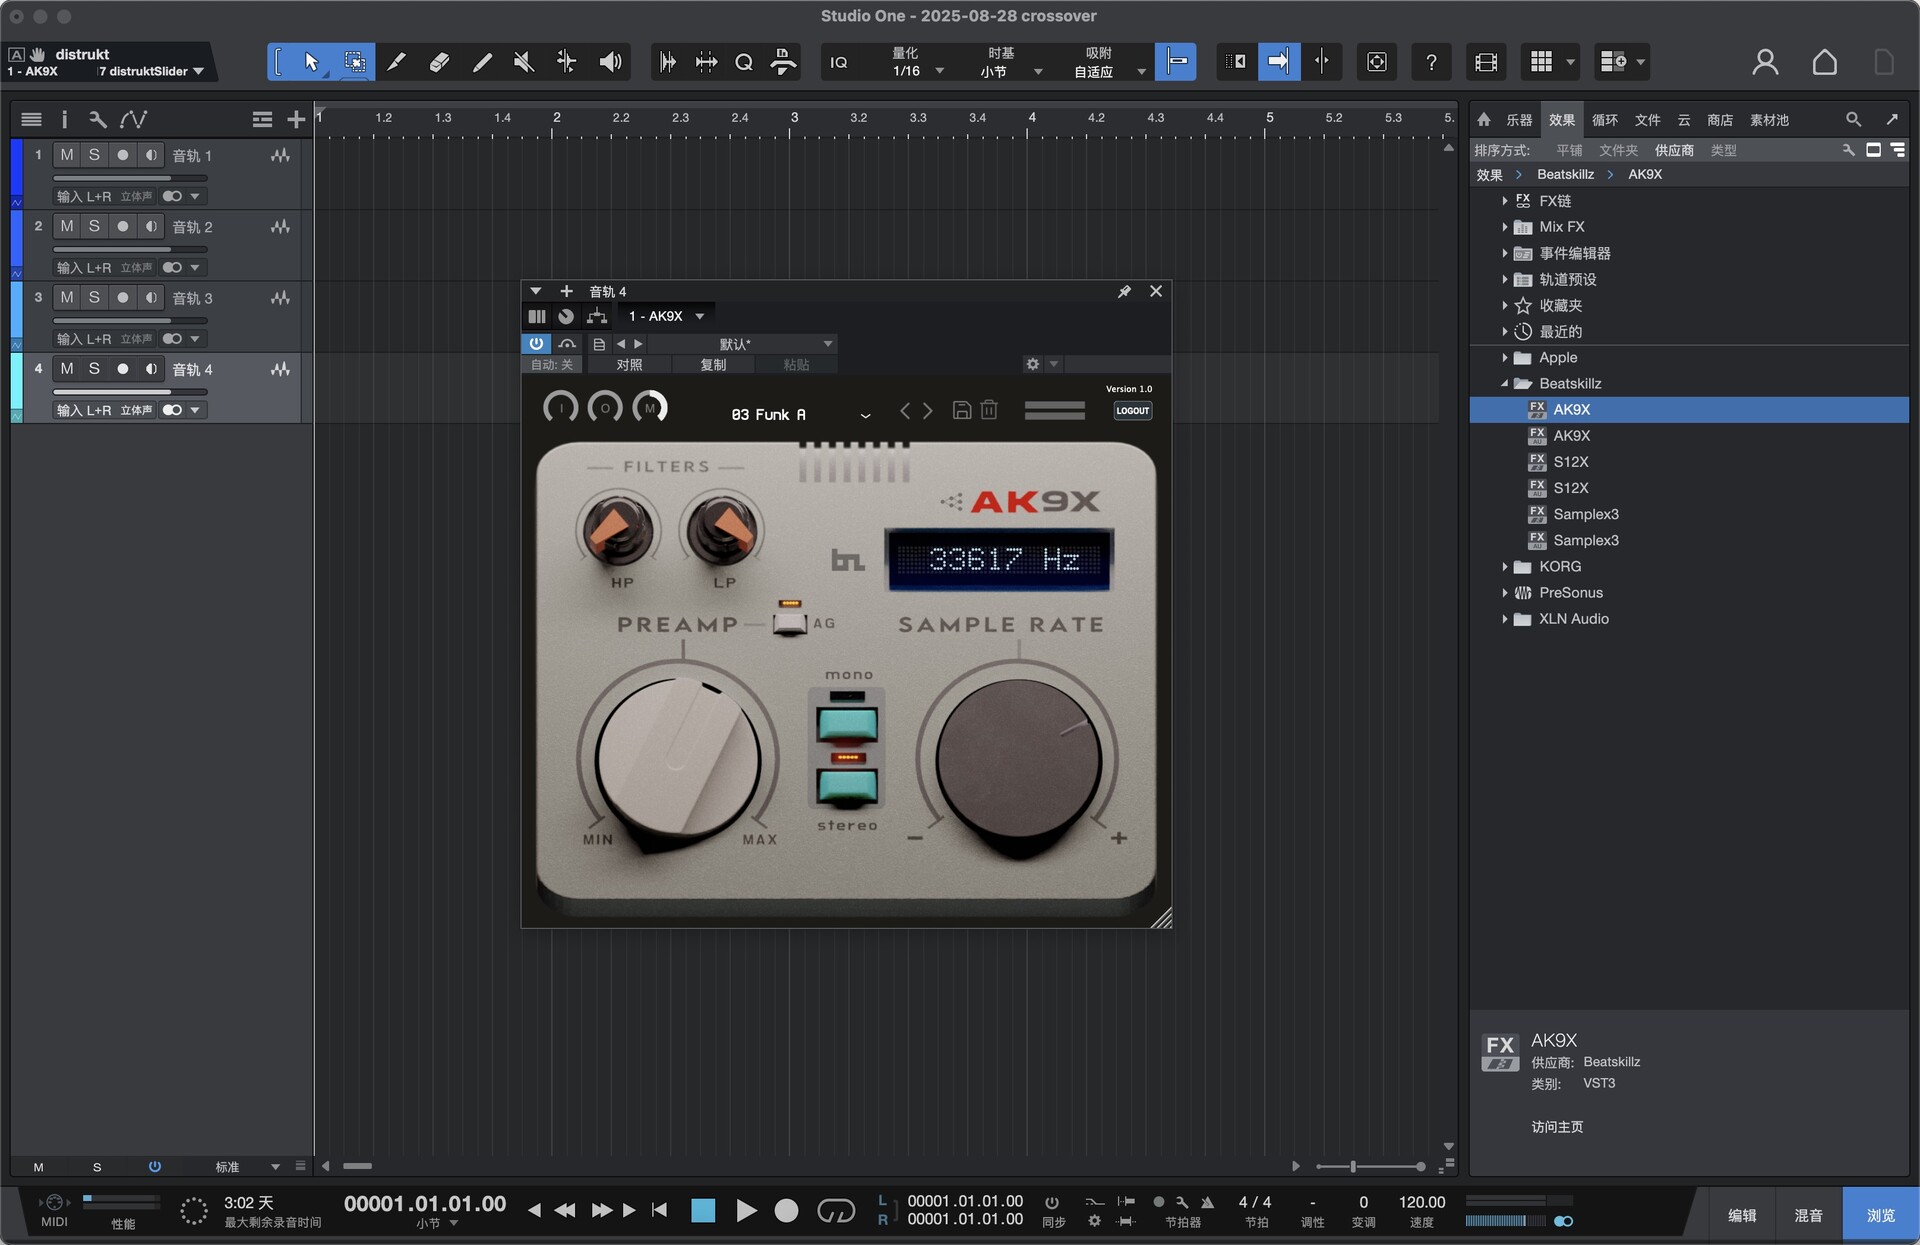The height and width of the screenshot is (1245, 1920).
Task: Switch to 商店 browser tab
Action: coord(1720,120)
